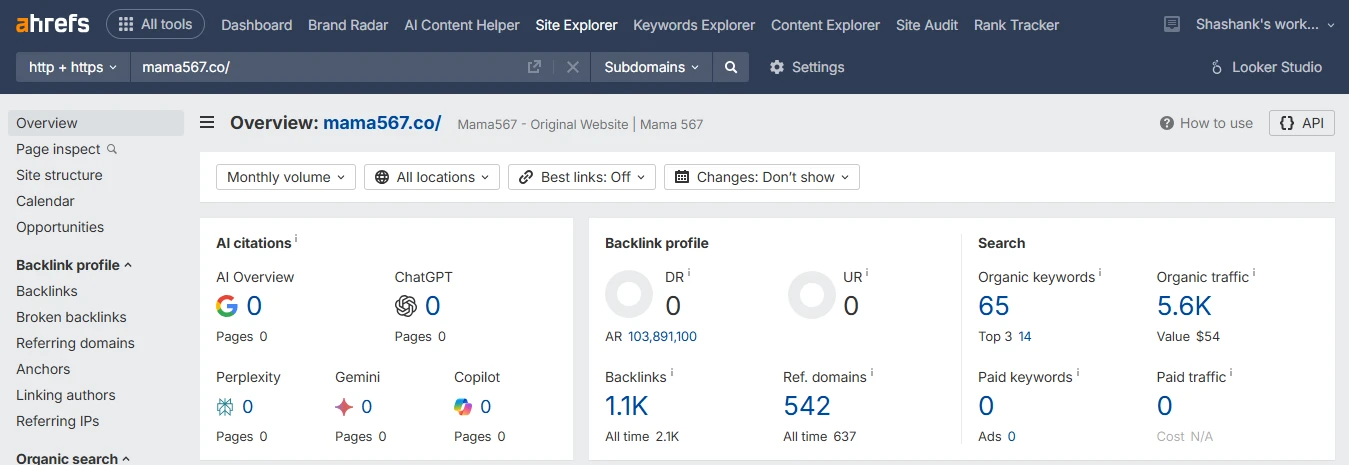Click the Paid keywords value 0
Screen dimensions: 1349x465
click(986, 406)
